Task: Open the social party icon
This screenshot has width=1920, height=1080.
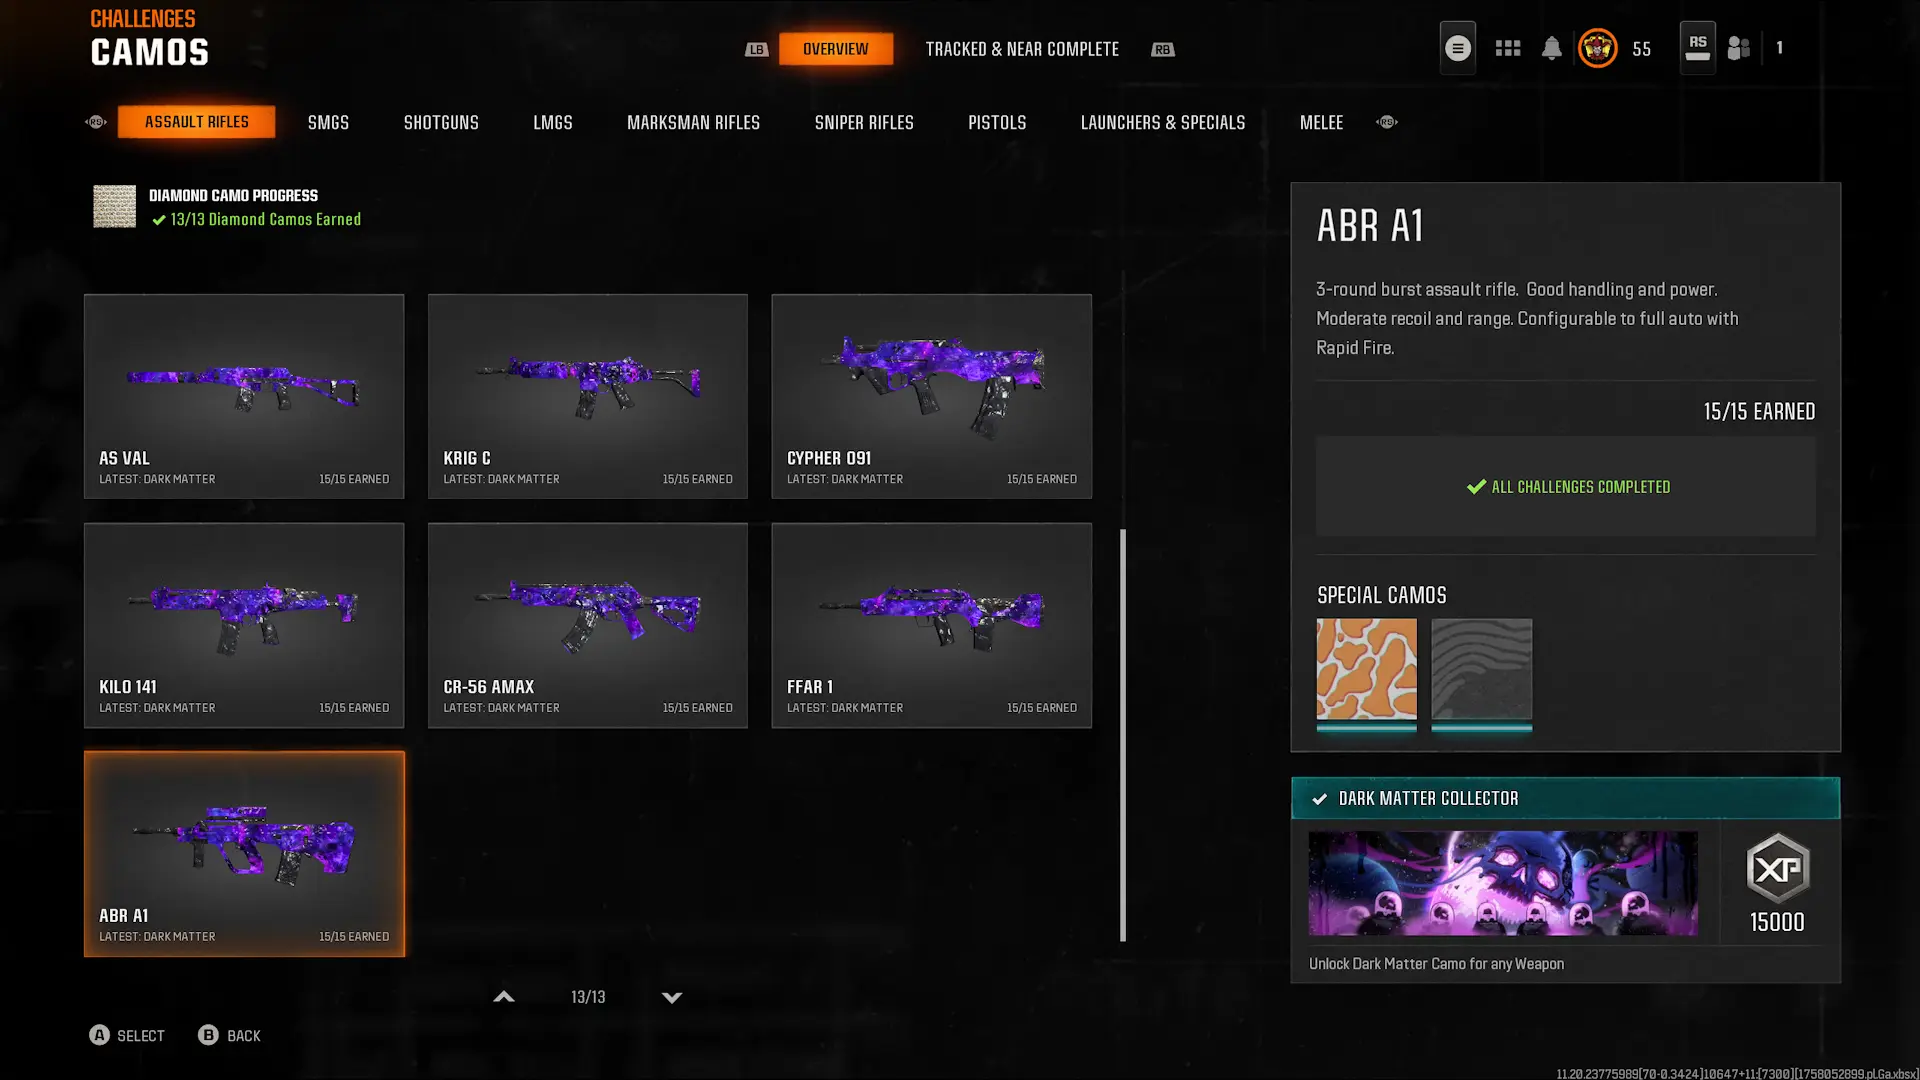Action: [1739, 48]
